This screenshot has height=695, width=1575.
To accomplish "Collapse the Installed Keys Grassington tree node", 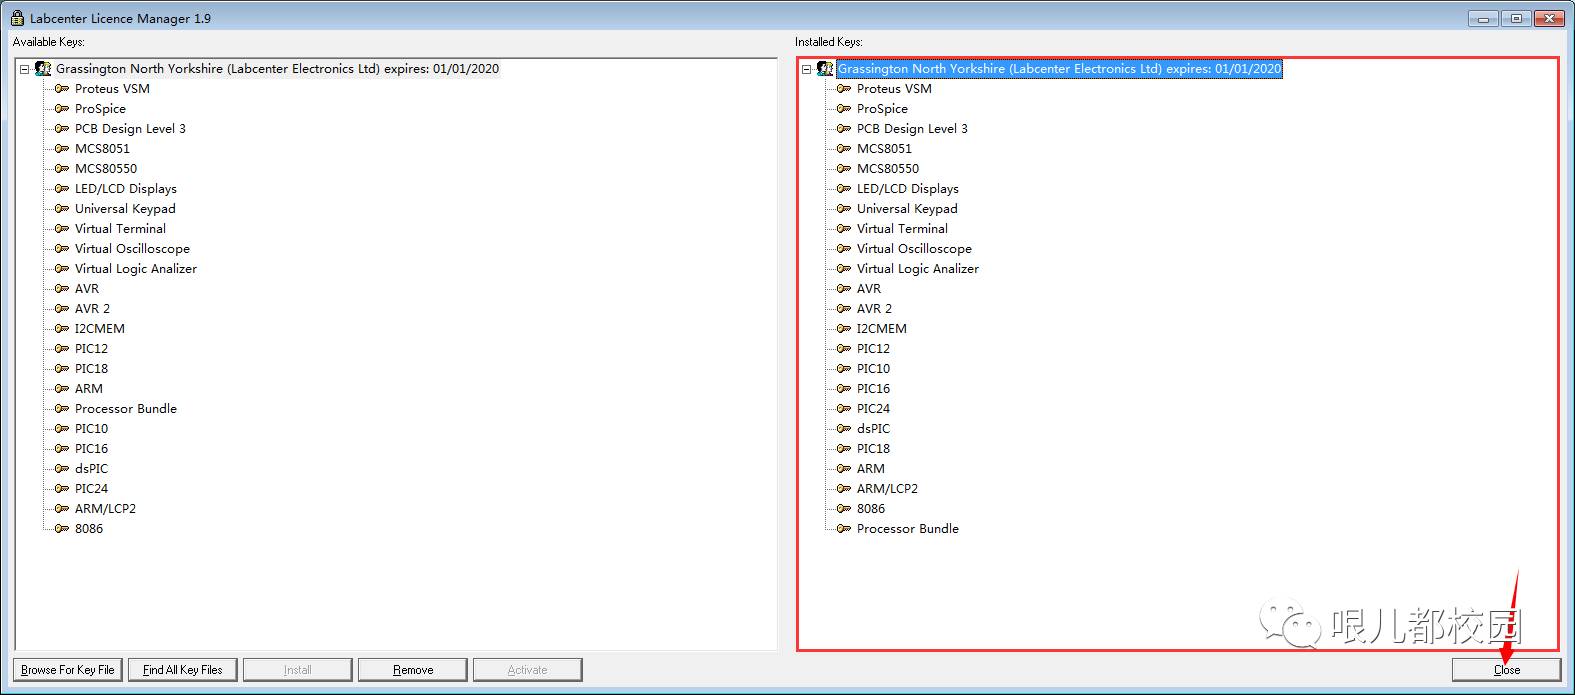I will pos(807,69).
